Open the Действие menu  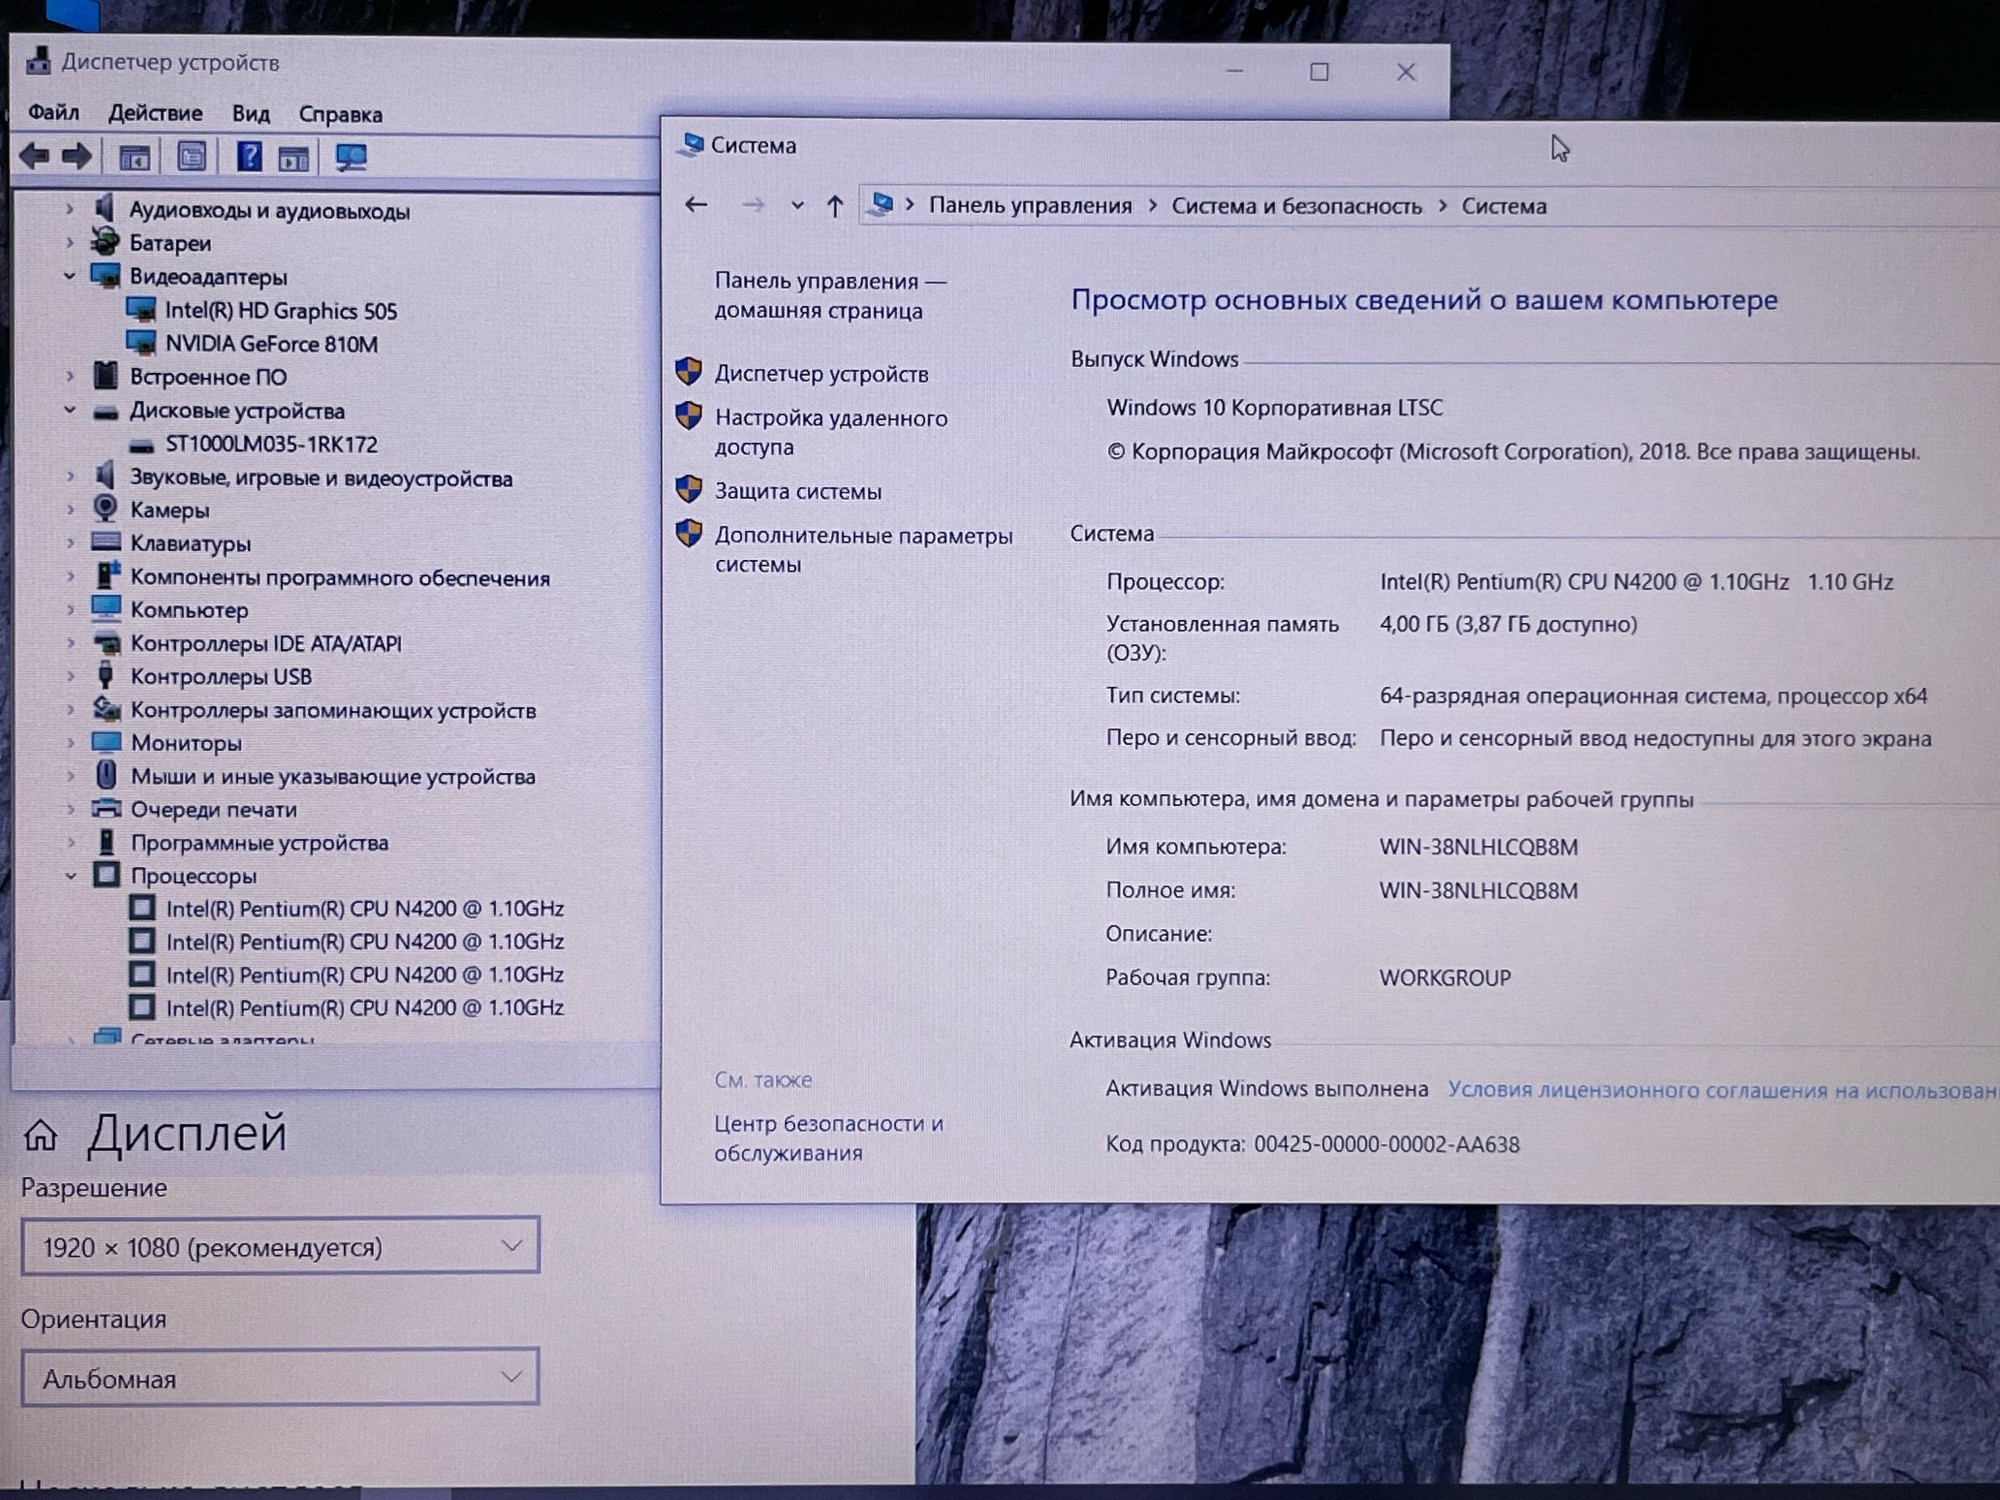tap(155, 113)
